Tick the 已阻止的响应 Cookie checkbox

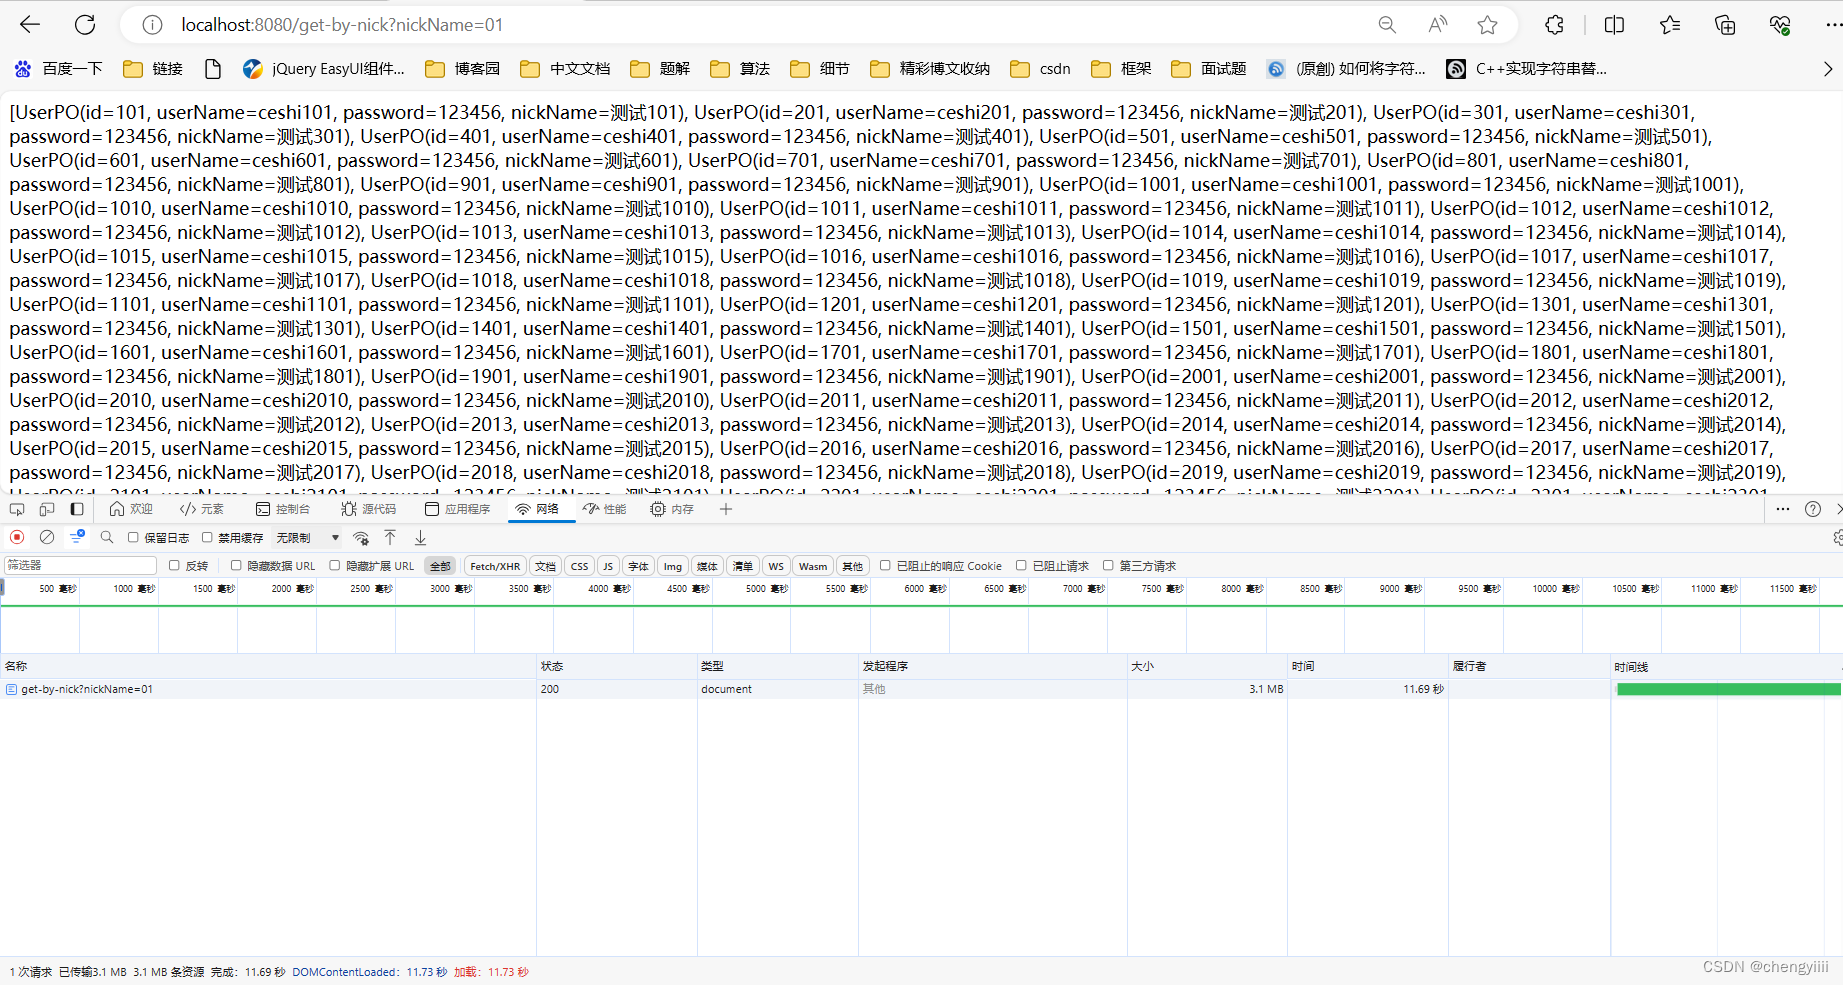click(x=885, y=565)
